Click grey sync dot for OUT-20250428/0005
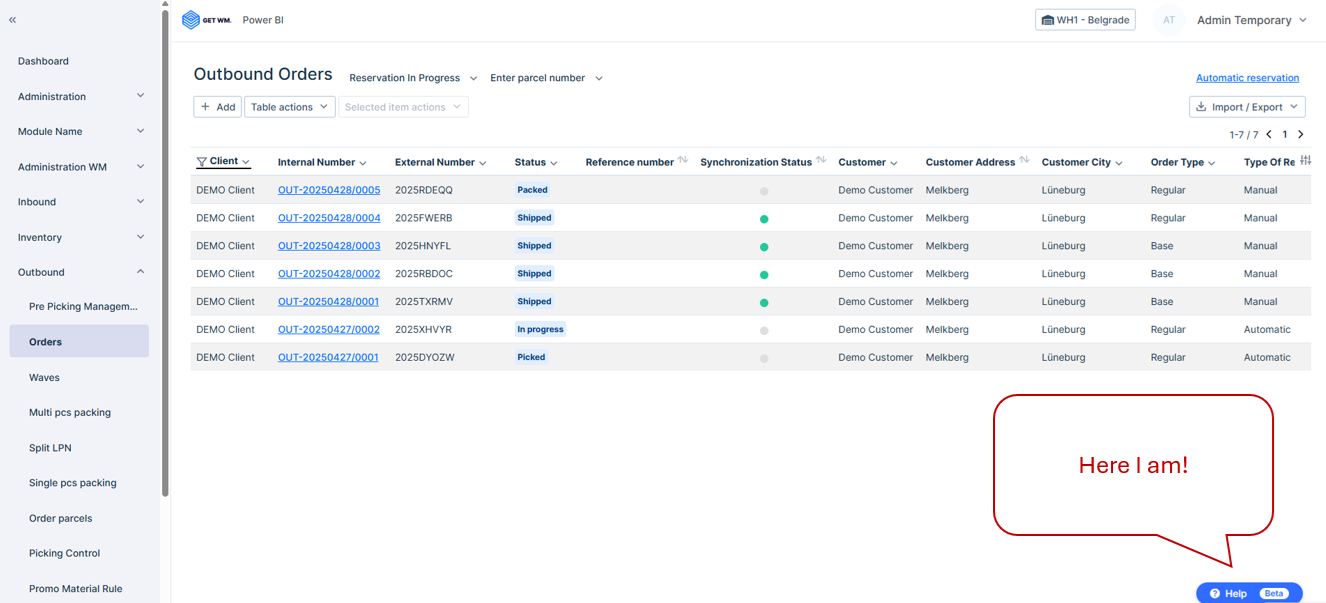 tap(764, 191)
